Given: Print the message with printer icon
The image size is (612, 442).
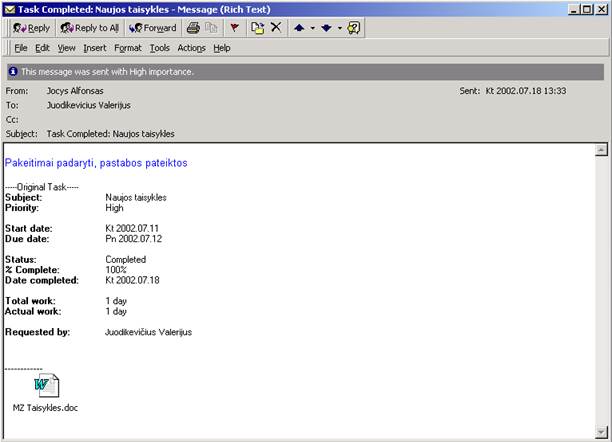Looking at the screenshot, I should [193, 28].
